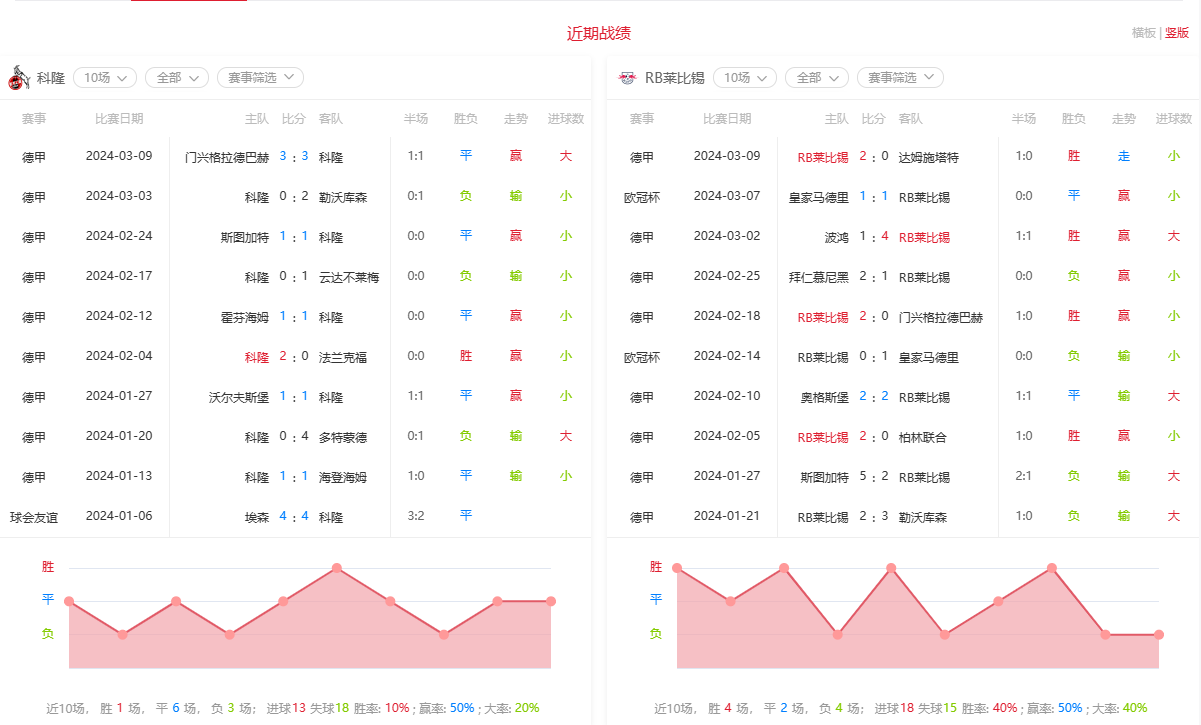Click 门兴格拉德巴赫 team in 科隆's first match
Image resolution: width=1201 pixels, height=725 pixels.
(x=227, y=157)
